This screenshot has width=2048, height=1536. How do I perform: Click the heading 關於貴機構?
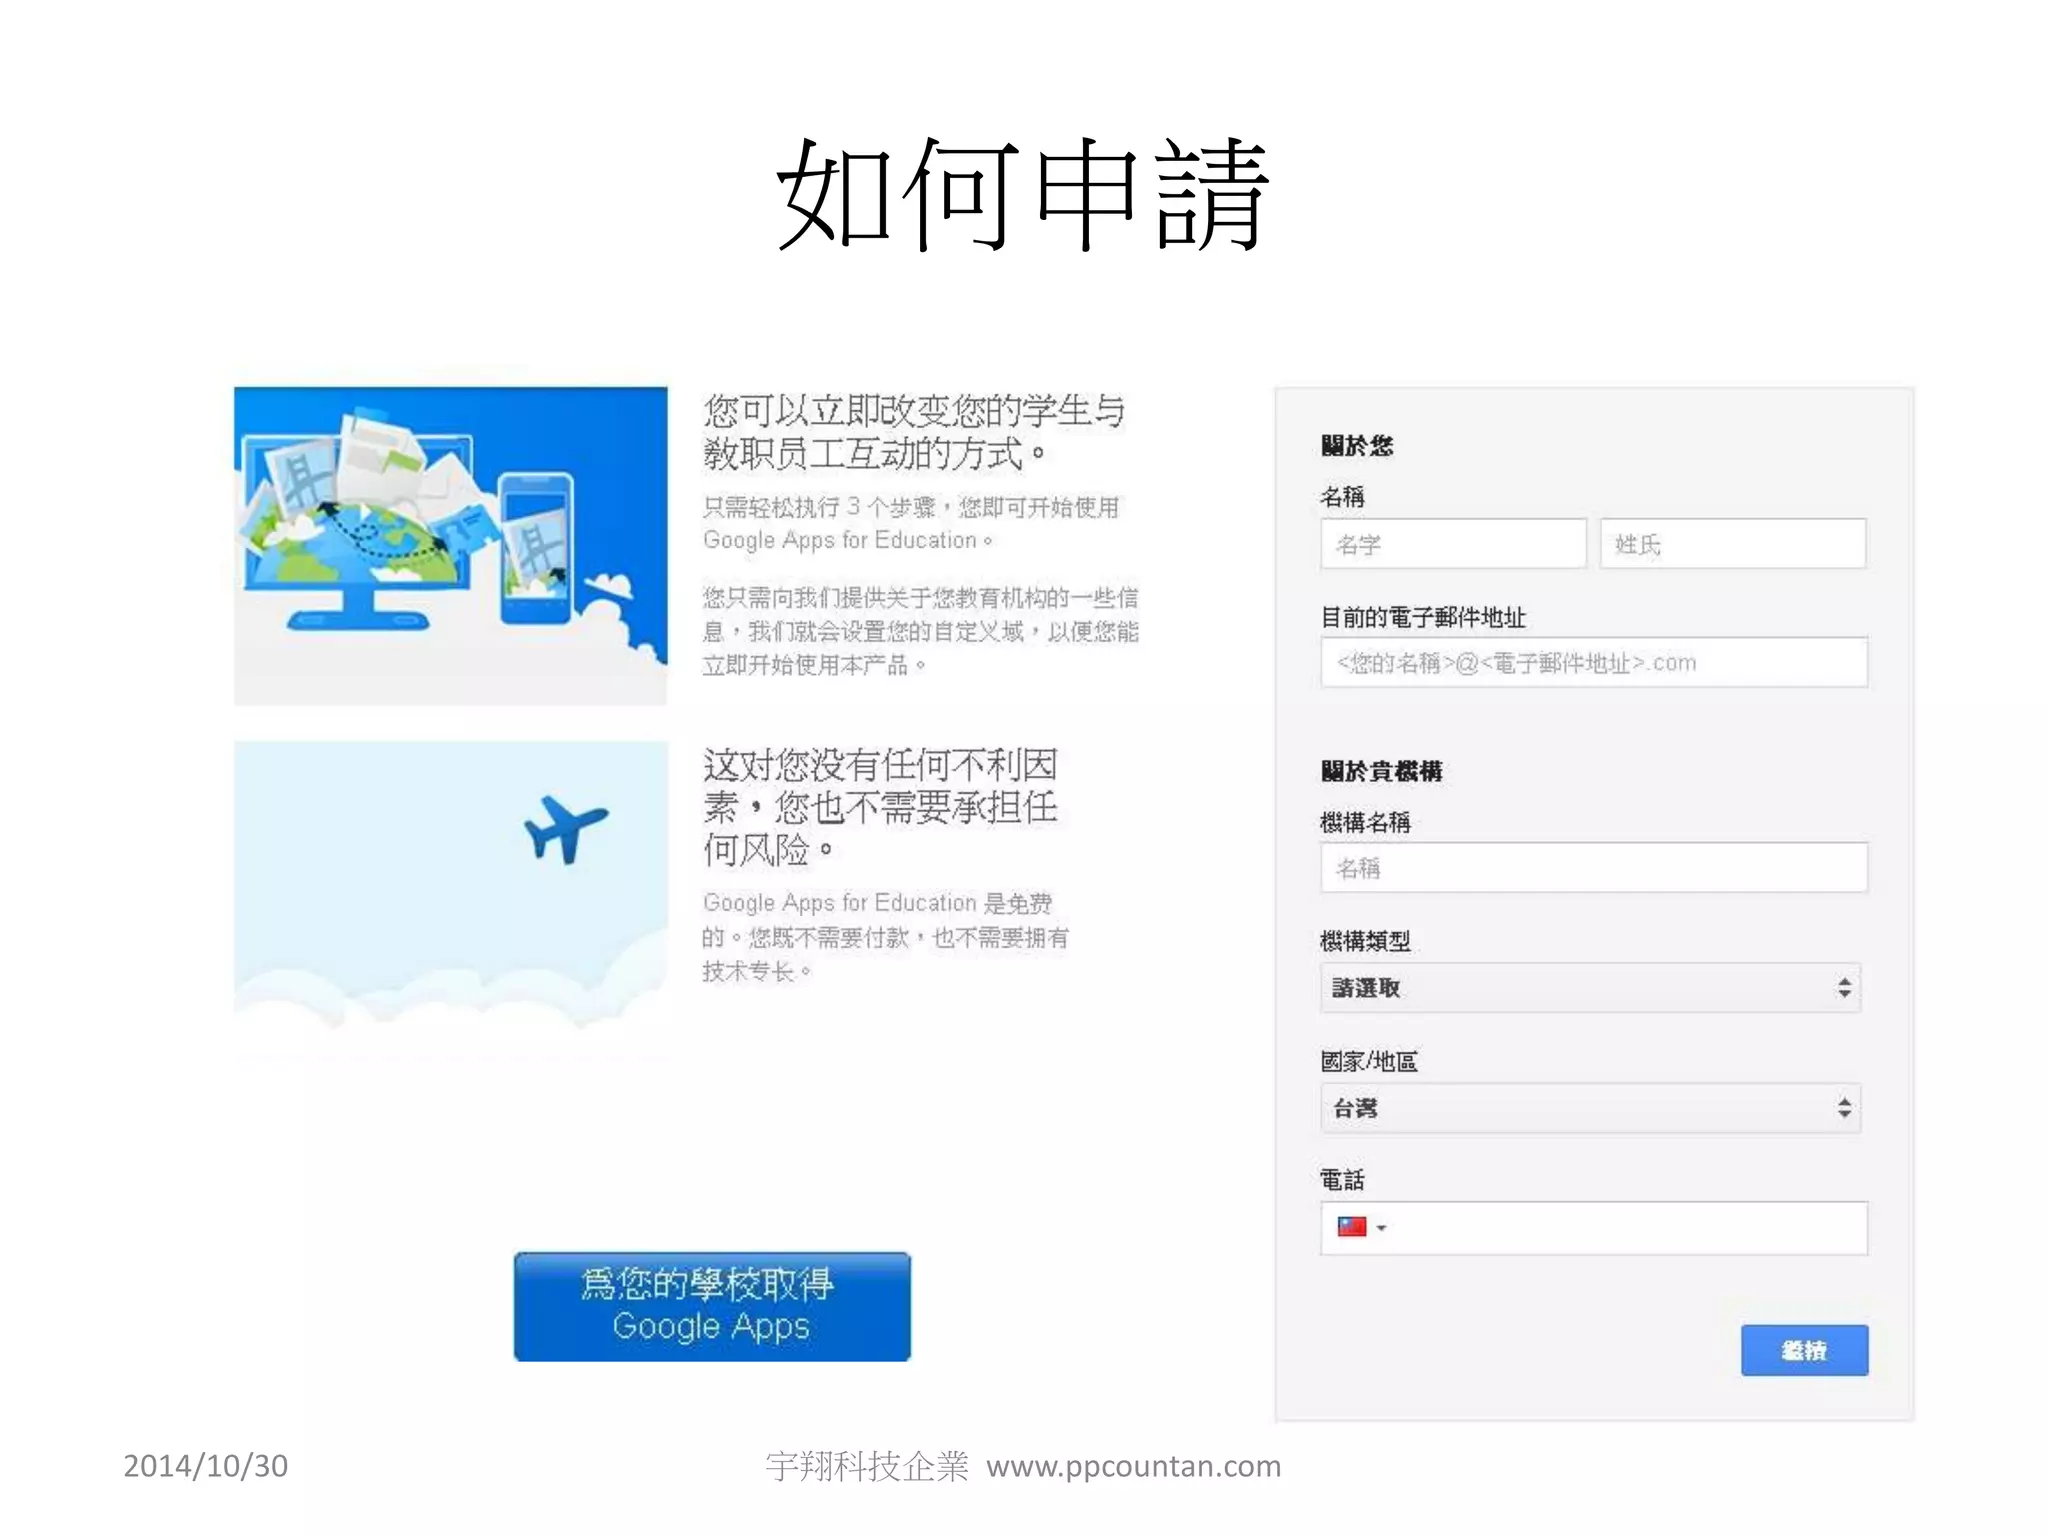1381,771
